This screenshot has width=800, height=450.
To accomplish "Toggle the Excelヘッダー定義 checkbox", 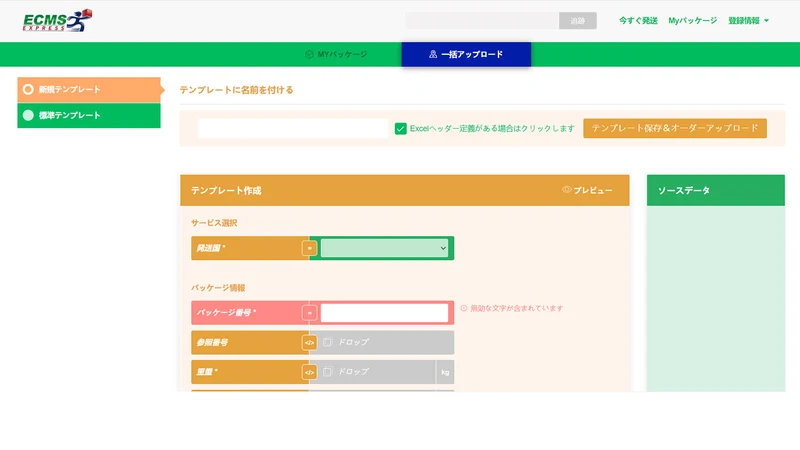I will tap(401, 129).
